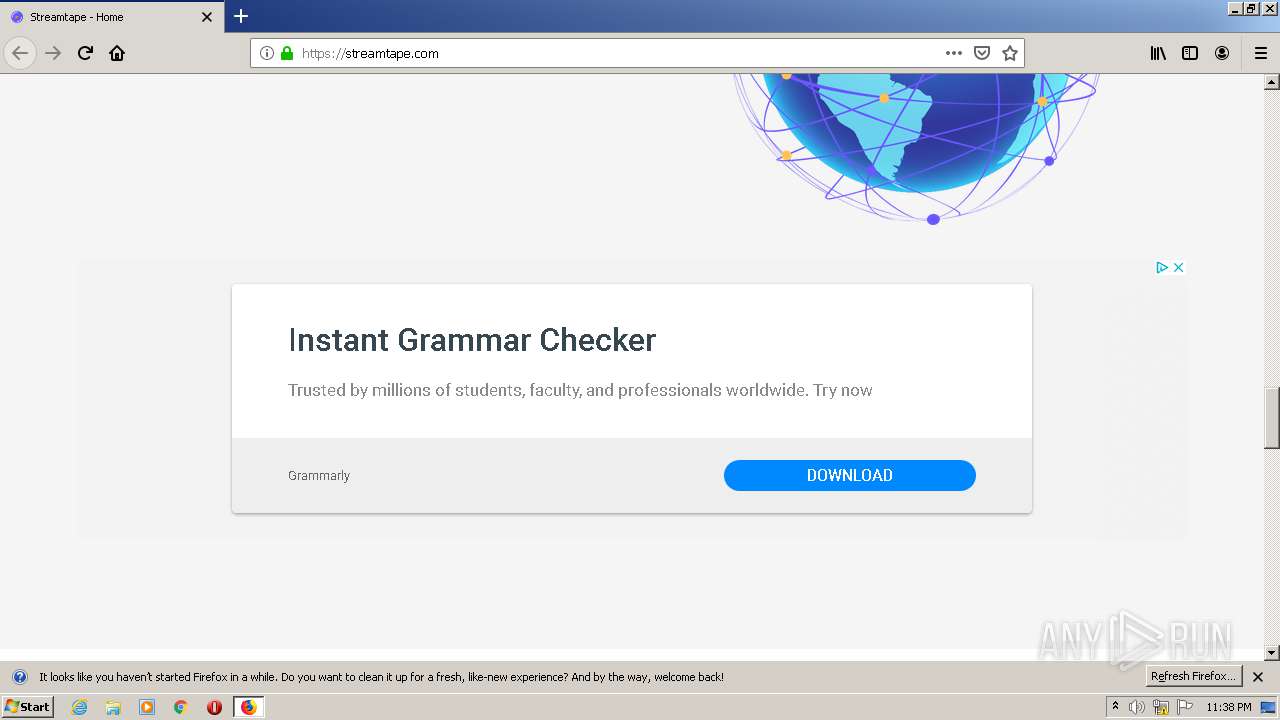Click the Refresh Firefox button
Screen dimensions: 1280x720
pyautogui.click(x=1193, y=676)
